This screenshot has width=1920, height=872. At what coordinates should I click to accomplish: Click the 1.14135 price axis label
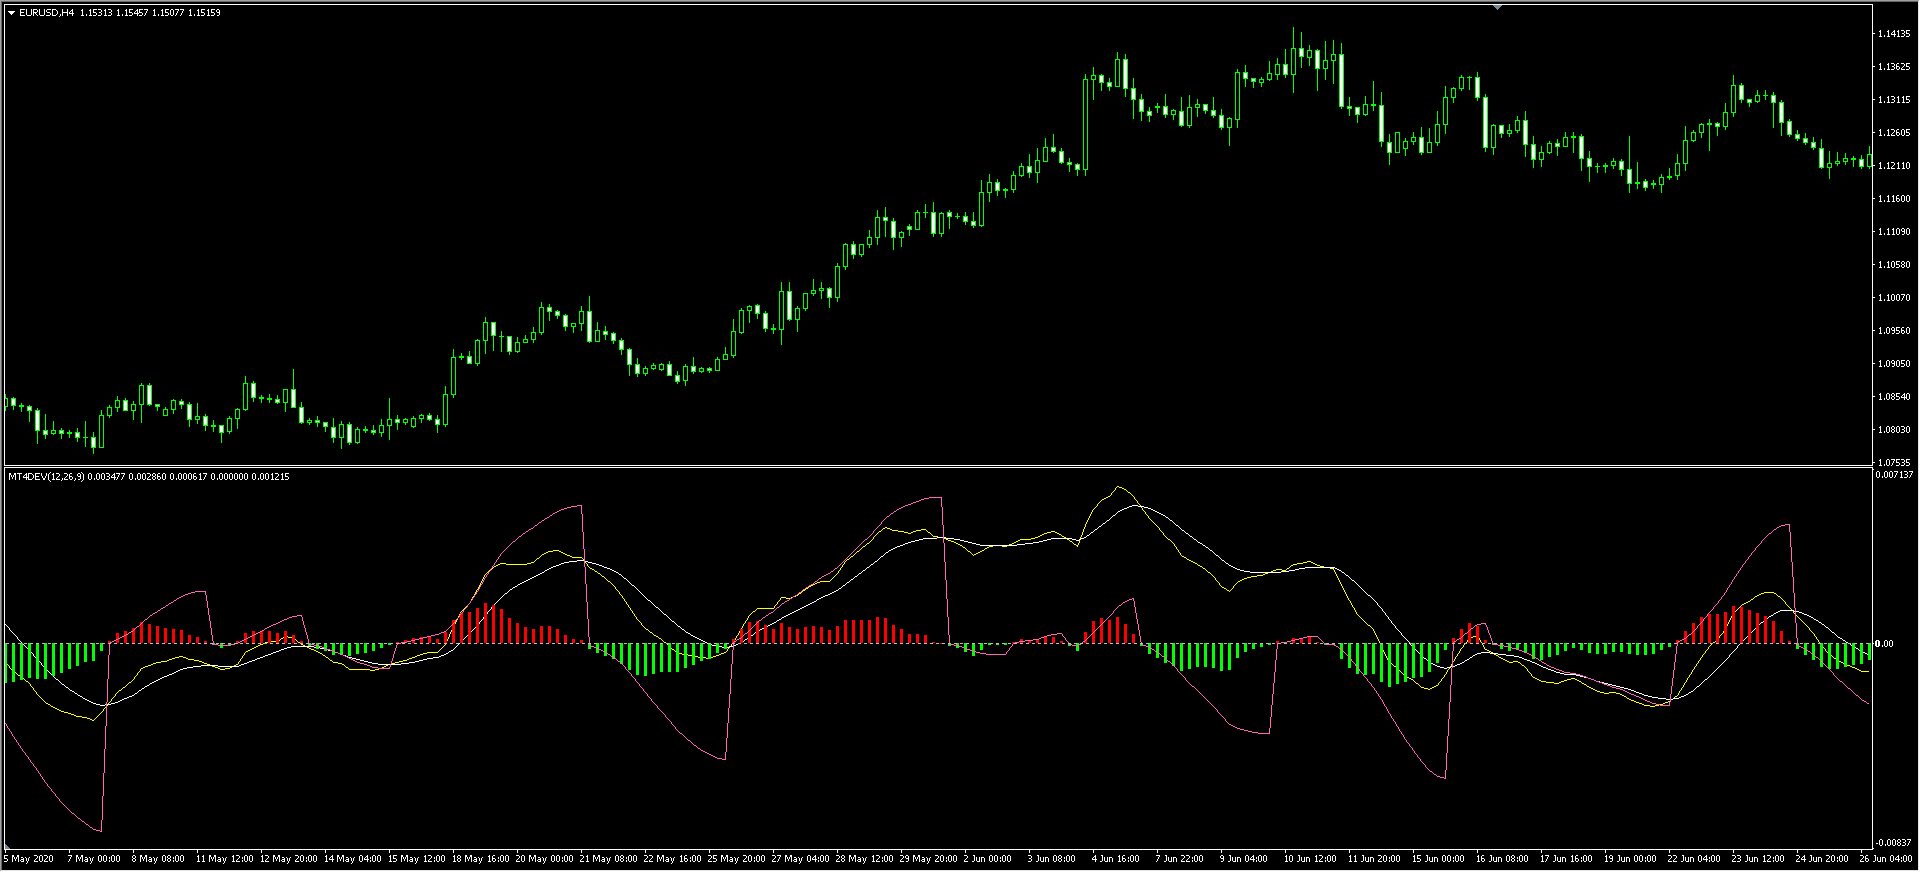[1894, 34]
